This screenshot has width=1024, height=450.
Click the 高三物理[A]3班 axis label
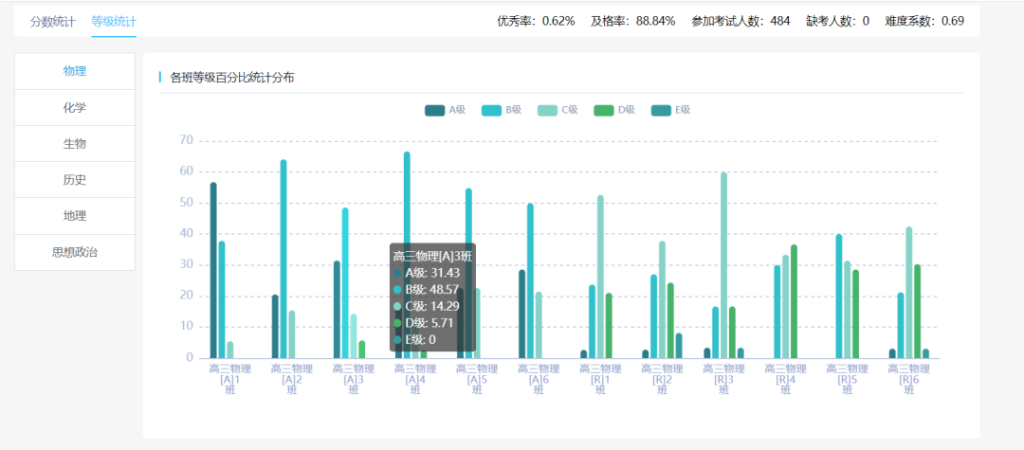tap(353, 379)
